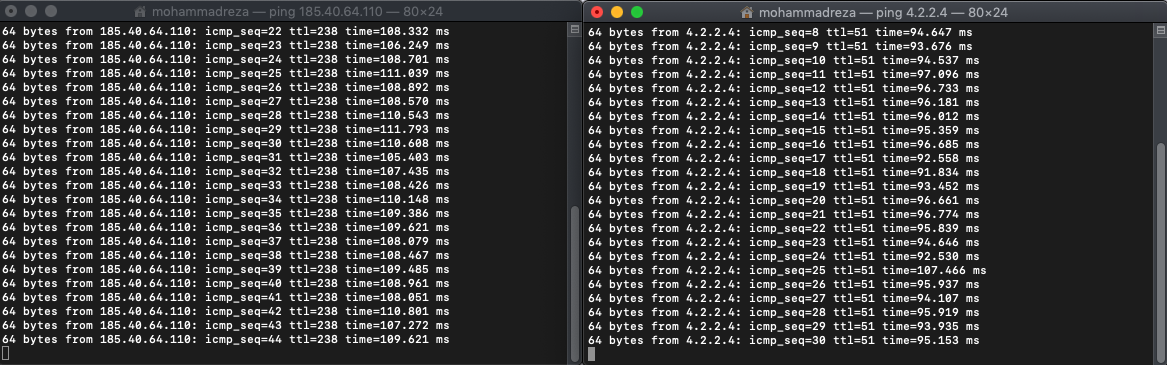Click the line with icmp_seq=24 time=92.530 ms

pyautogui.click(x=783, y=256)
